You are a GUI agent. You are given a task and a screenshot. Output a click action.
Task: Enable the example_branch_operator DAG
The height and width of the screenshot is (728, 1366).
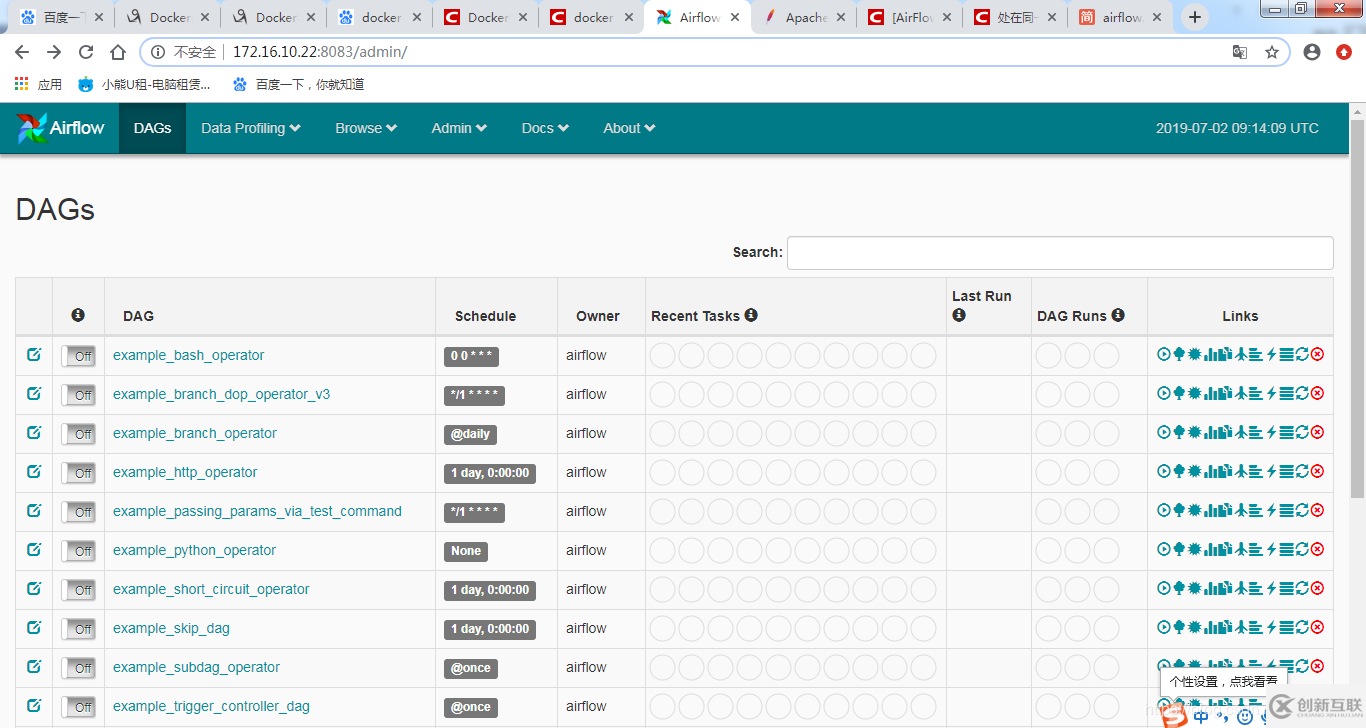click(x=78, y=434)
